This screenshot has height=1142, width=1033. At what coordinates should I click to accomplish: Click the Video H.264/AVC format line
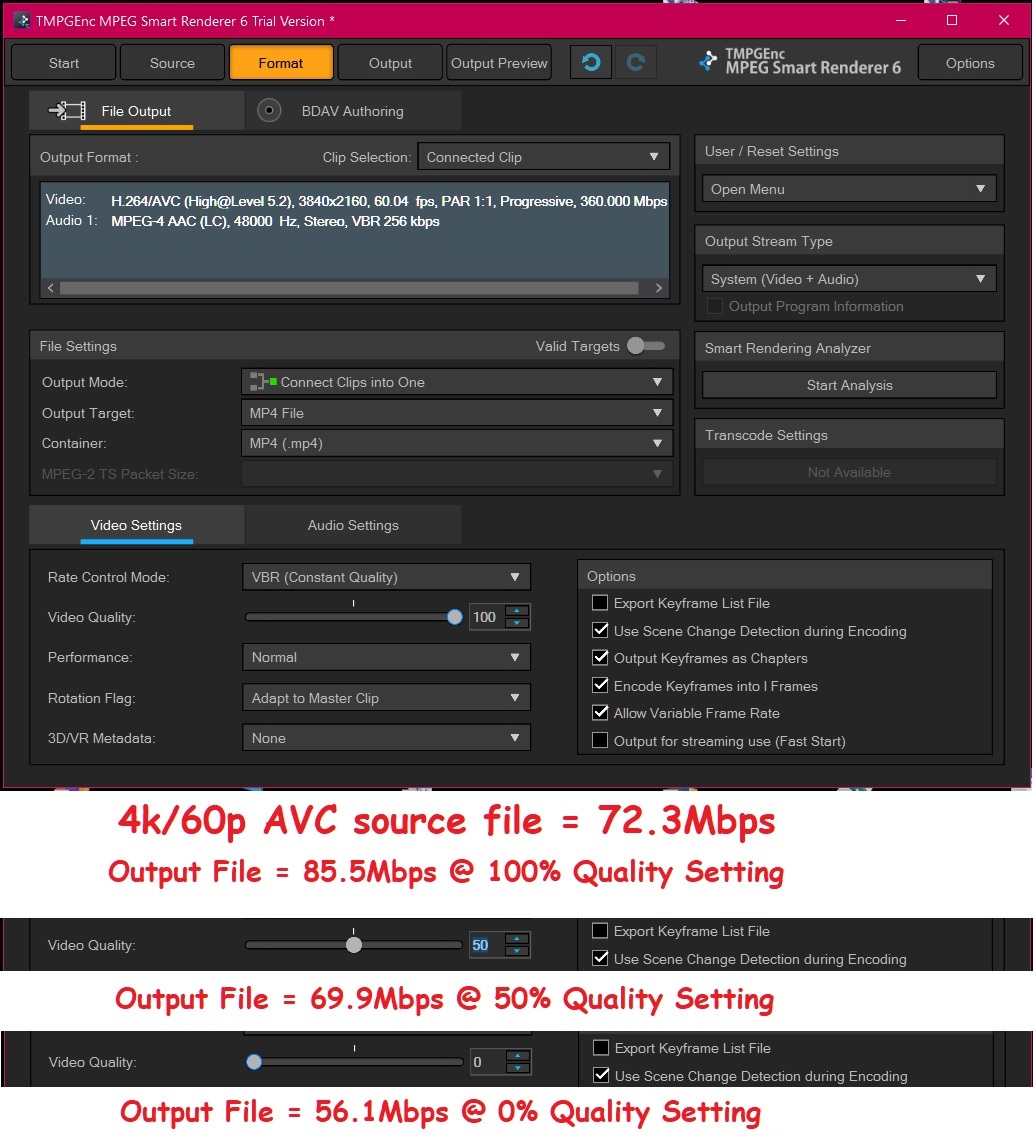click(356, 200)
